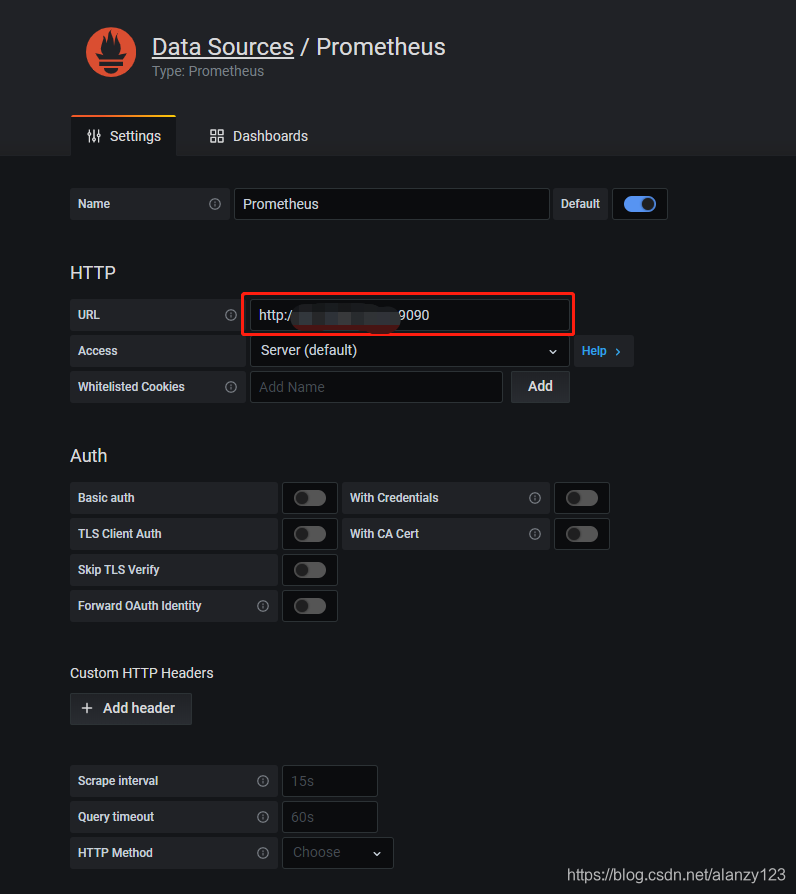Click the info icon beside URL
The width and height of the screenshot is (796, 894).
[231, 315]
